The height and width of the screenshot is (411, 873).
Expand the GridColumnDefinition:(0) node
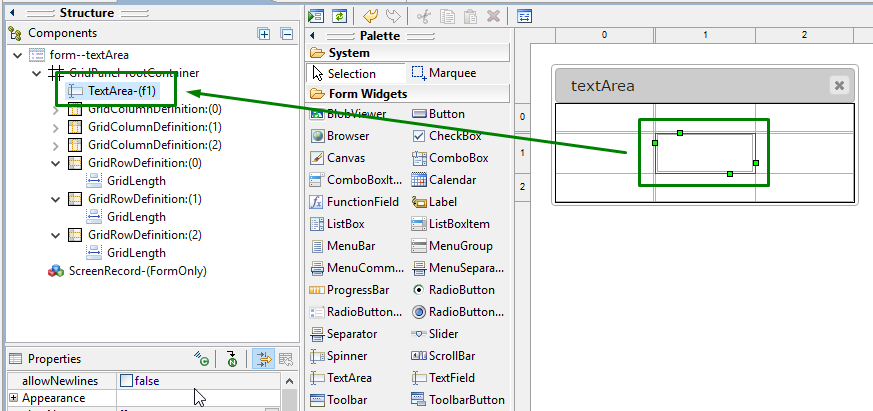(x=55, y=109)
